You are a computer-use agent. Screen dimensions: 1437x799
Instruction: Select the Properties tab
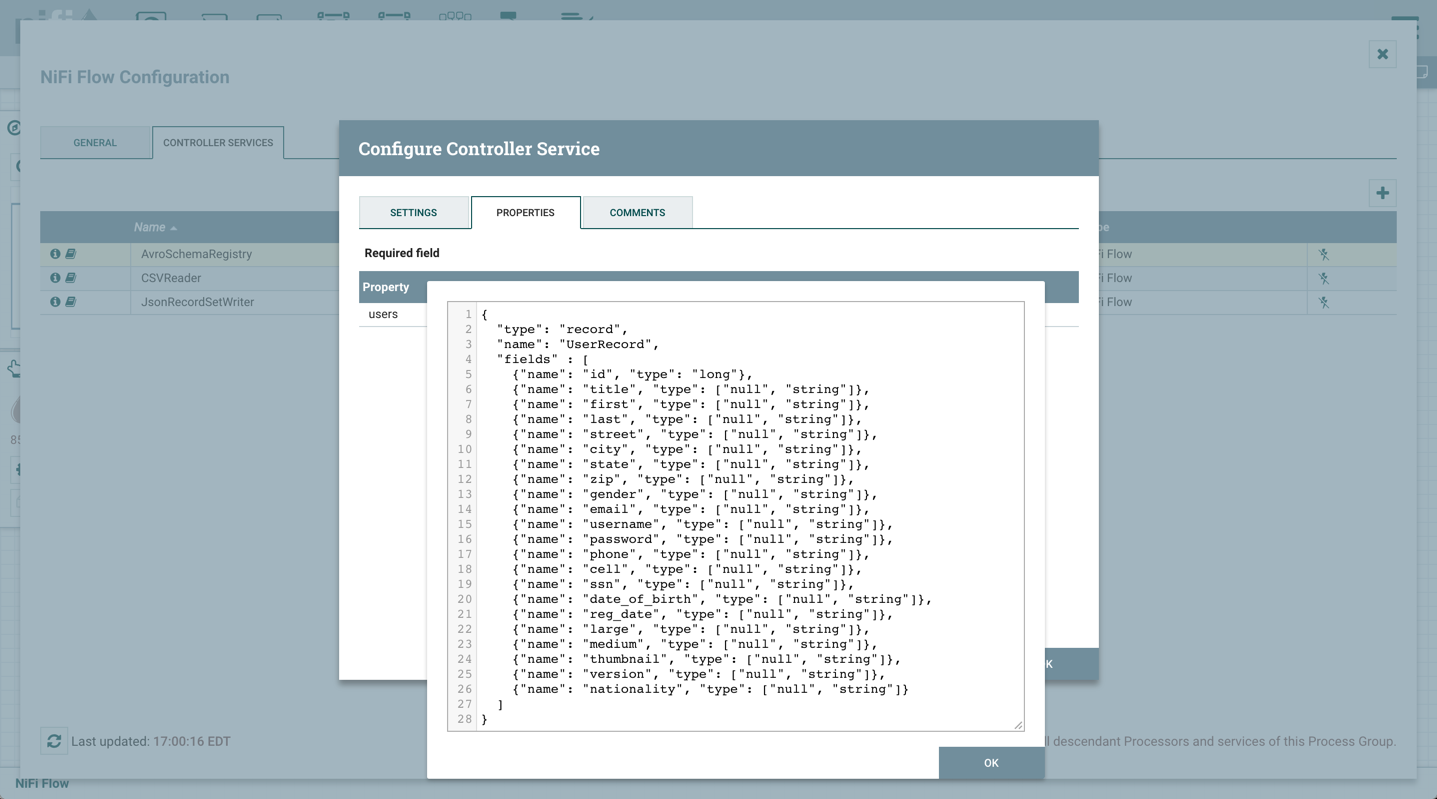(x=525, y=213)
